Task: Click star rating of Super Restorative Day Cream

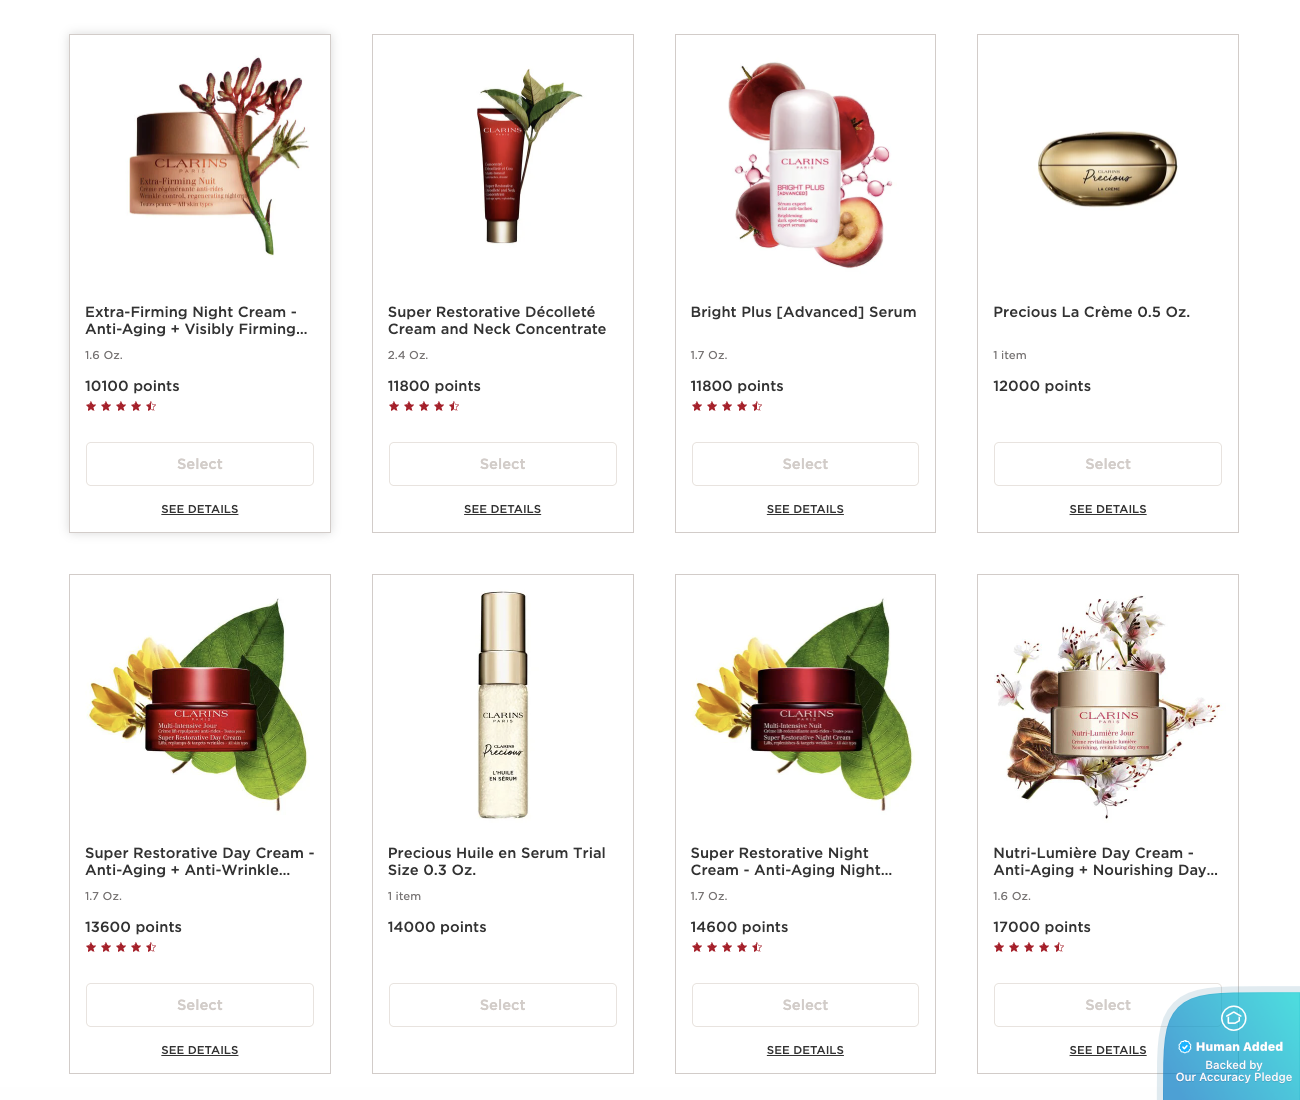Action: click(x=121, y=947)
